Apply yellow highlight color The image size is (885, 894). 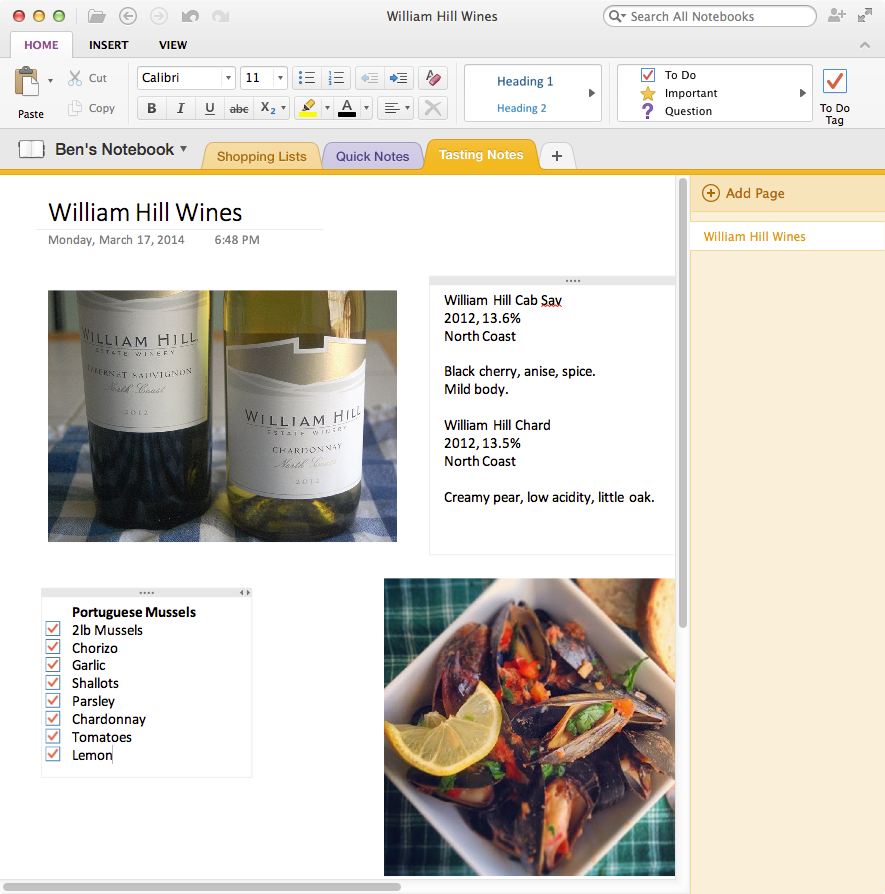coord(308,108)
